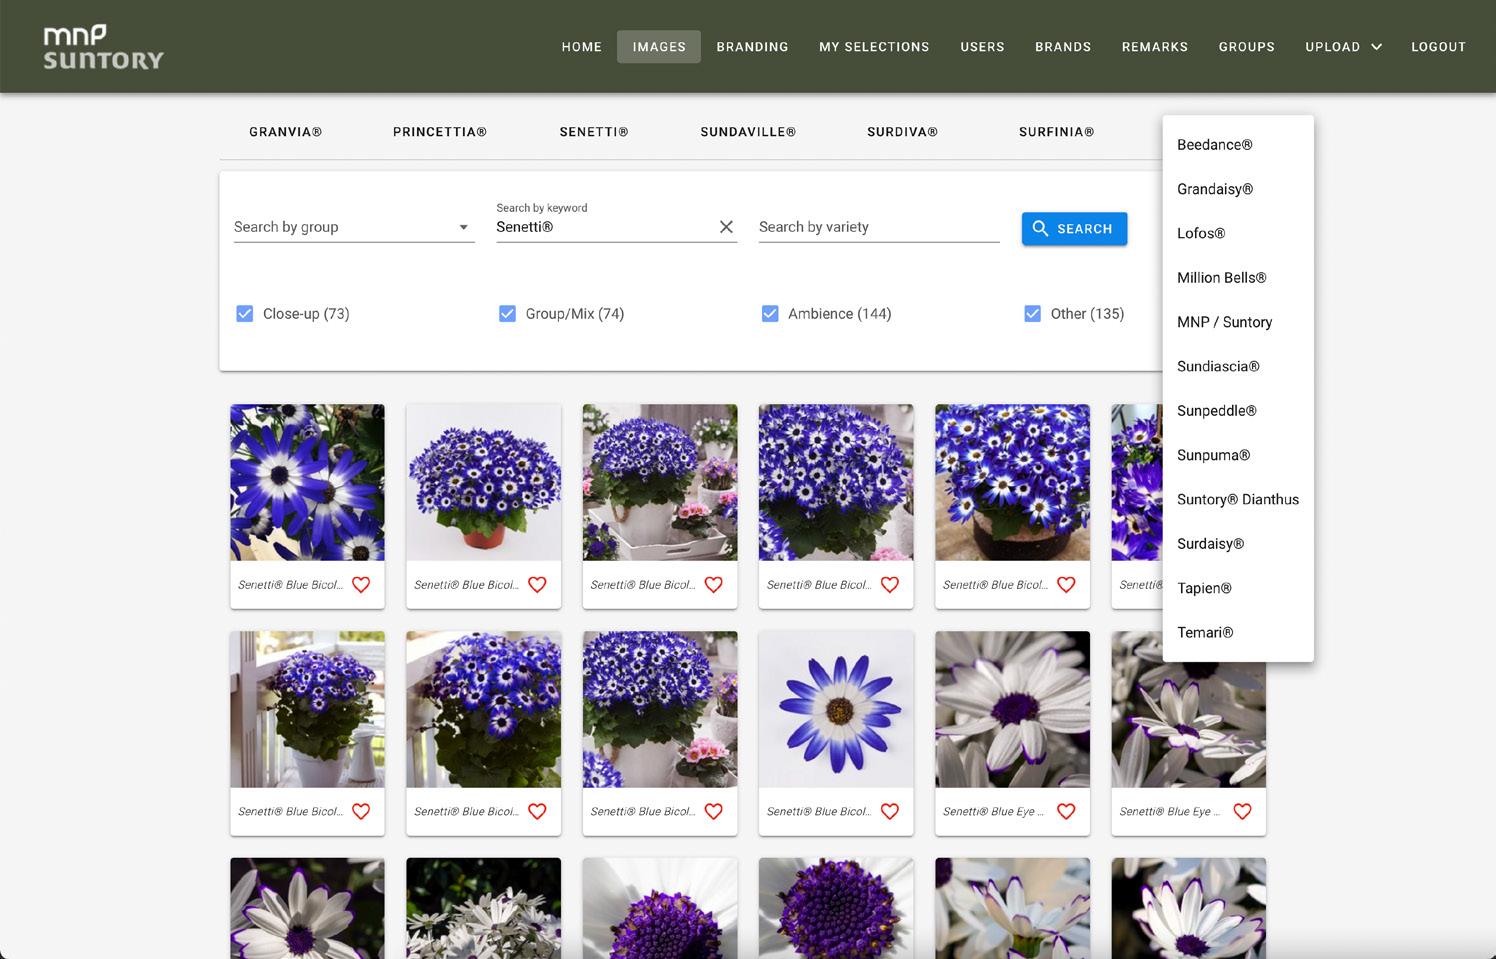Toggle the Group/Mix (74) checkbox
This screenshot has height=959, width=1496.
click(507, 314)
